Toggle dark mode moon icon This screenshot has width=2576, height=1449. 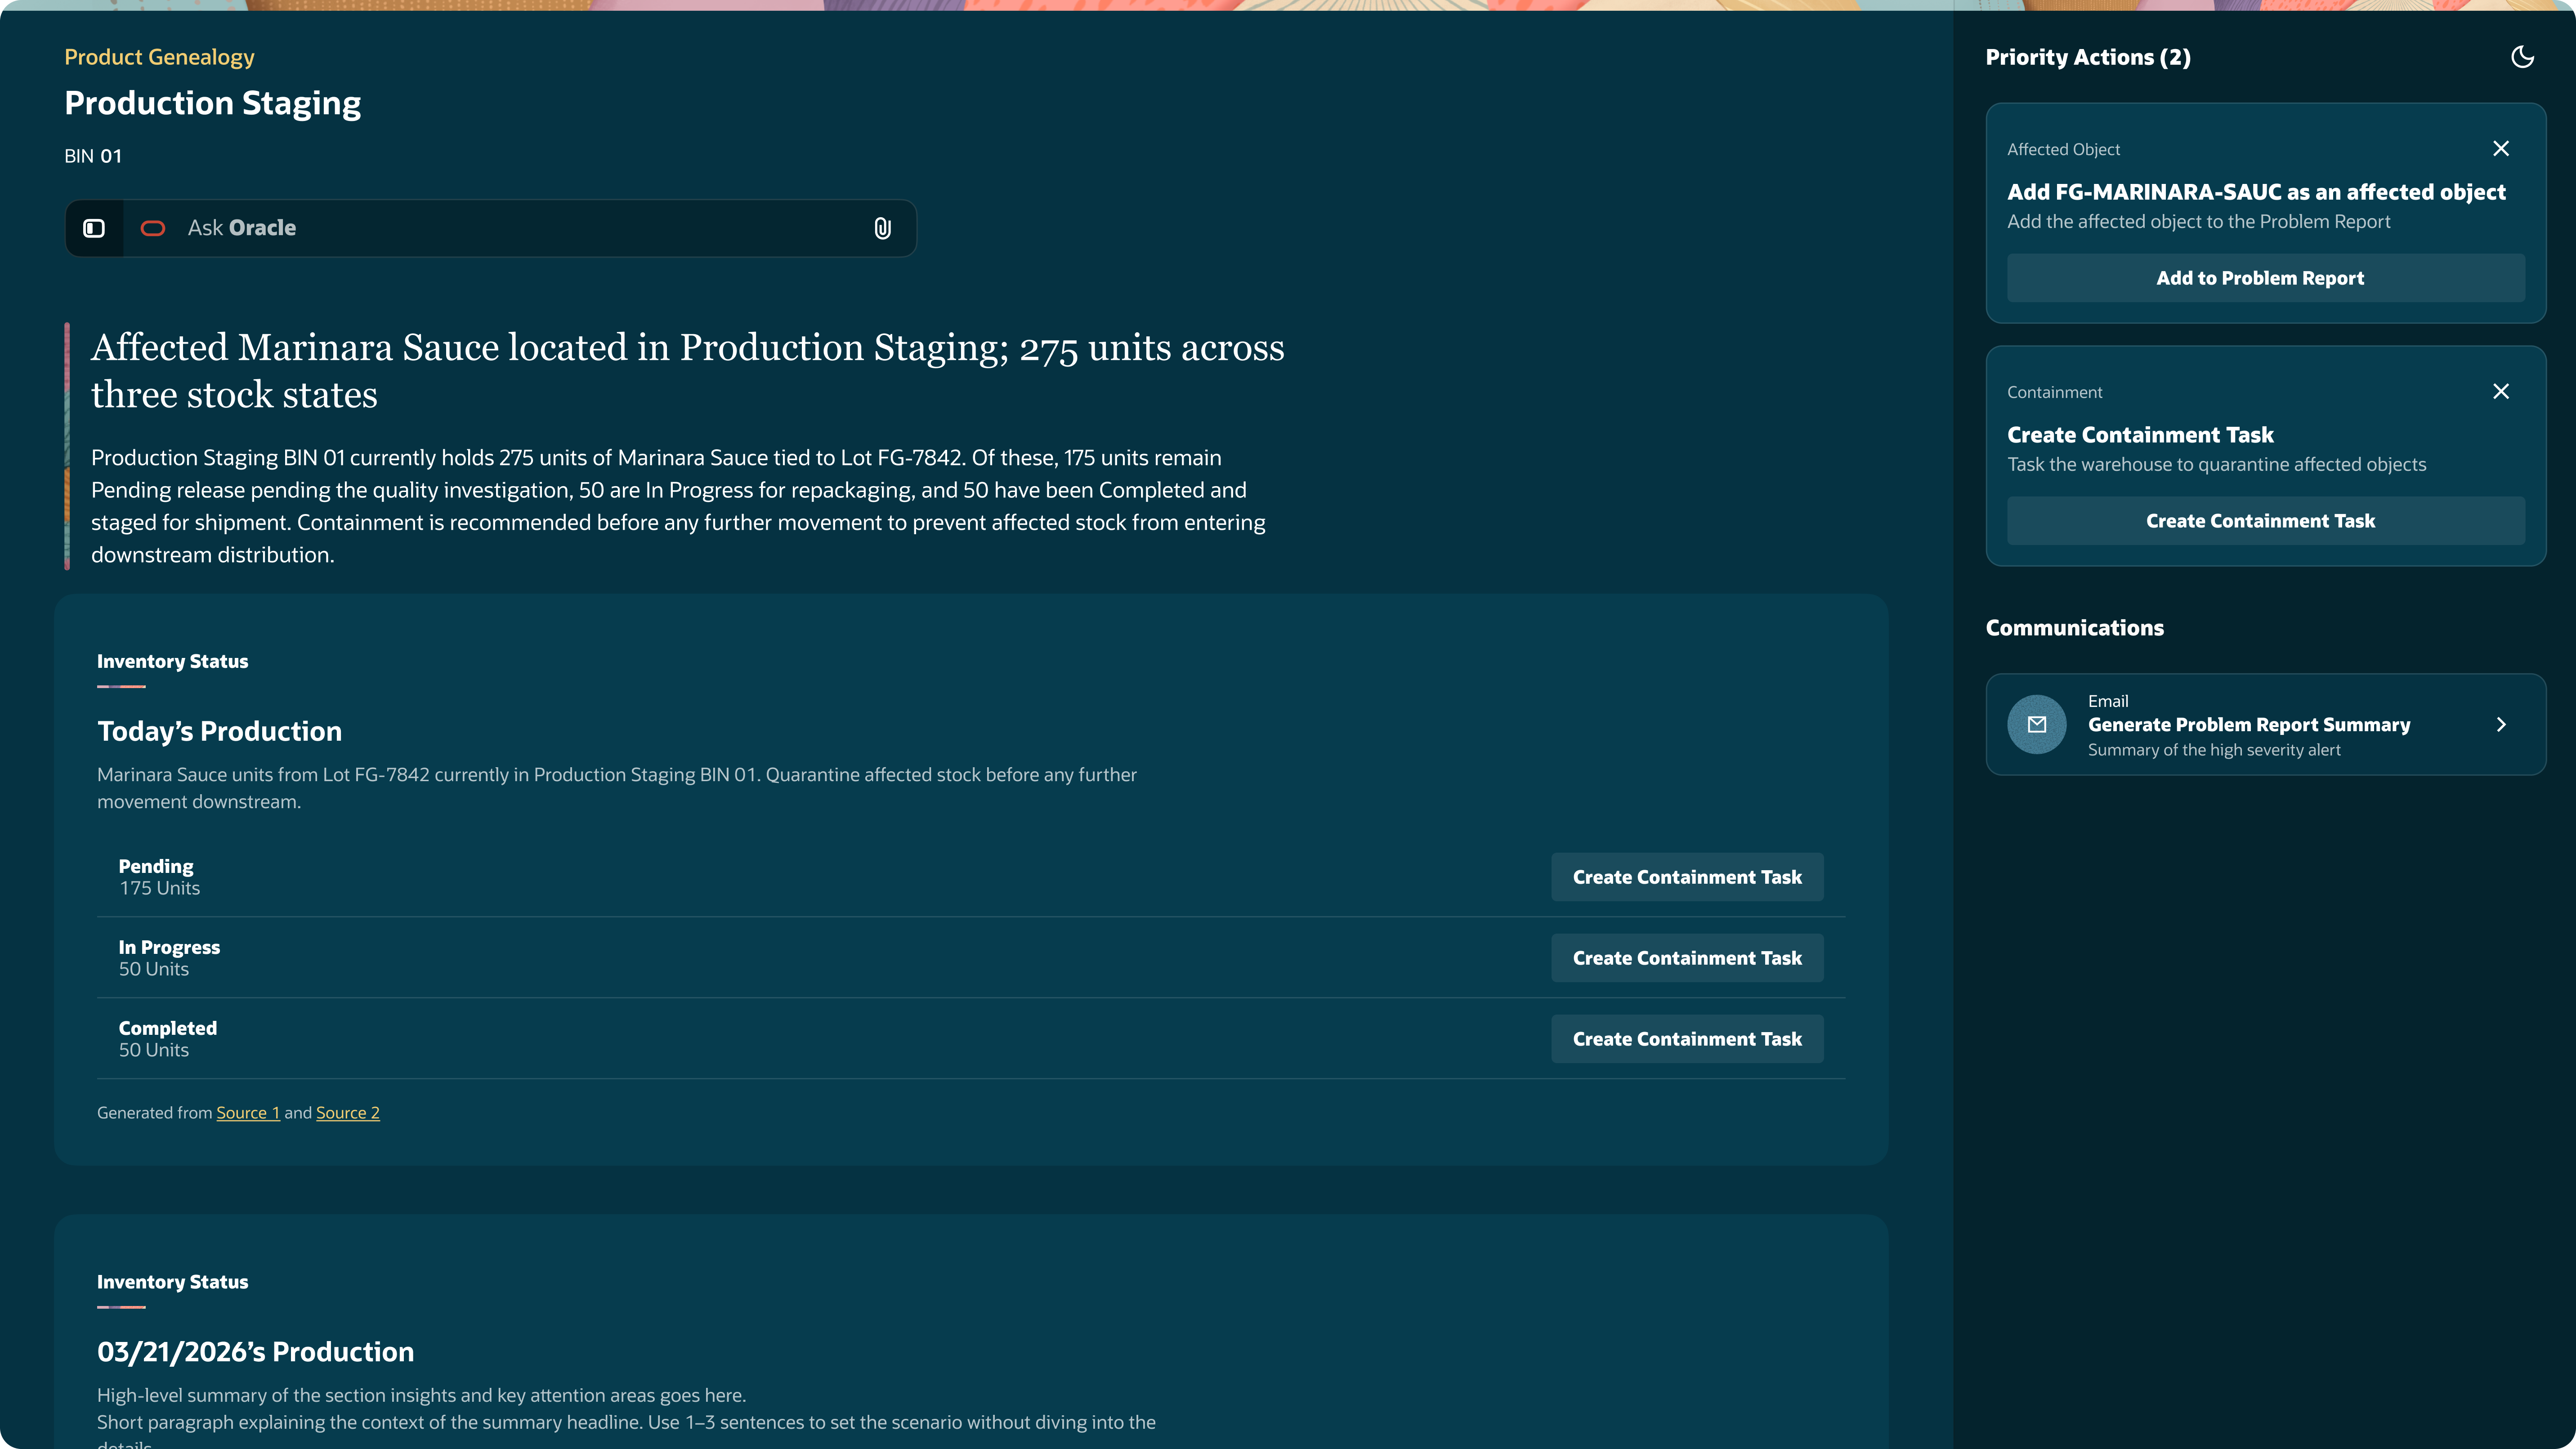[x=2522, y=57]
